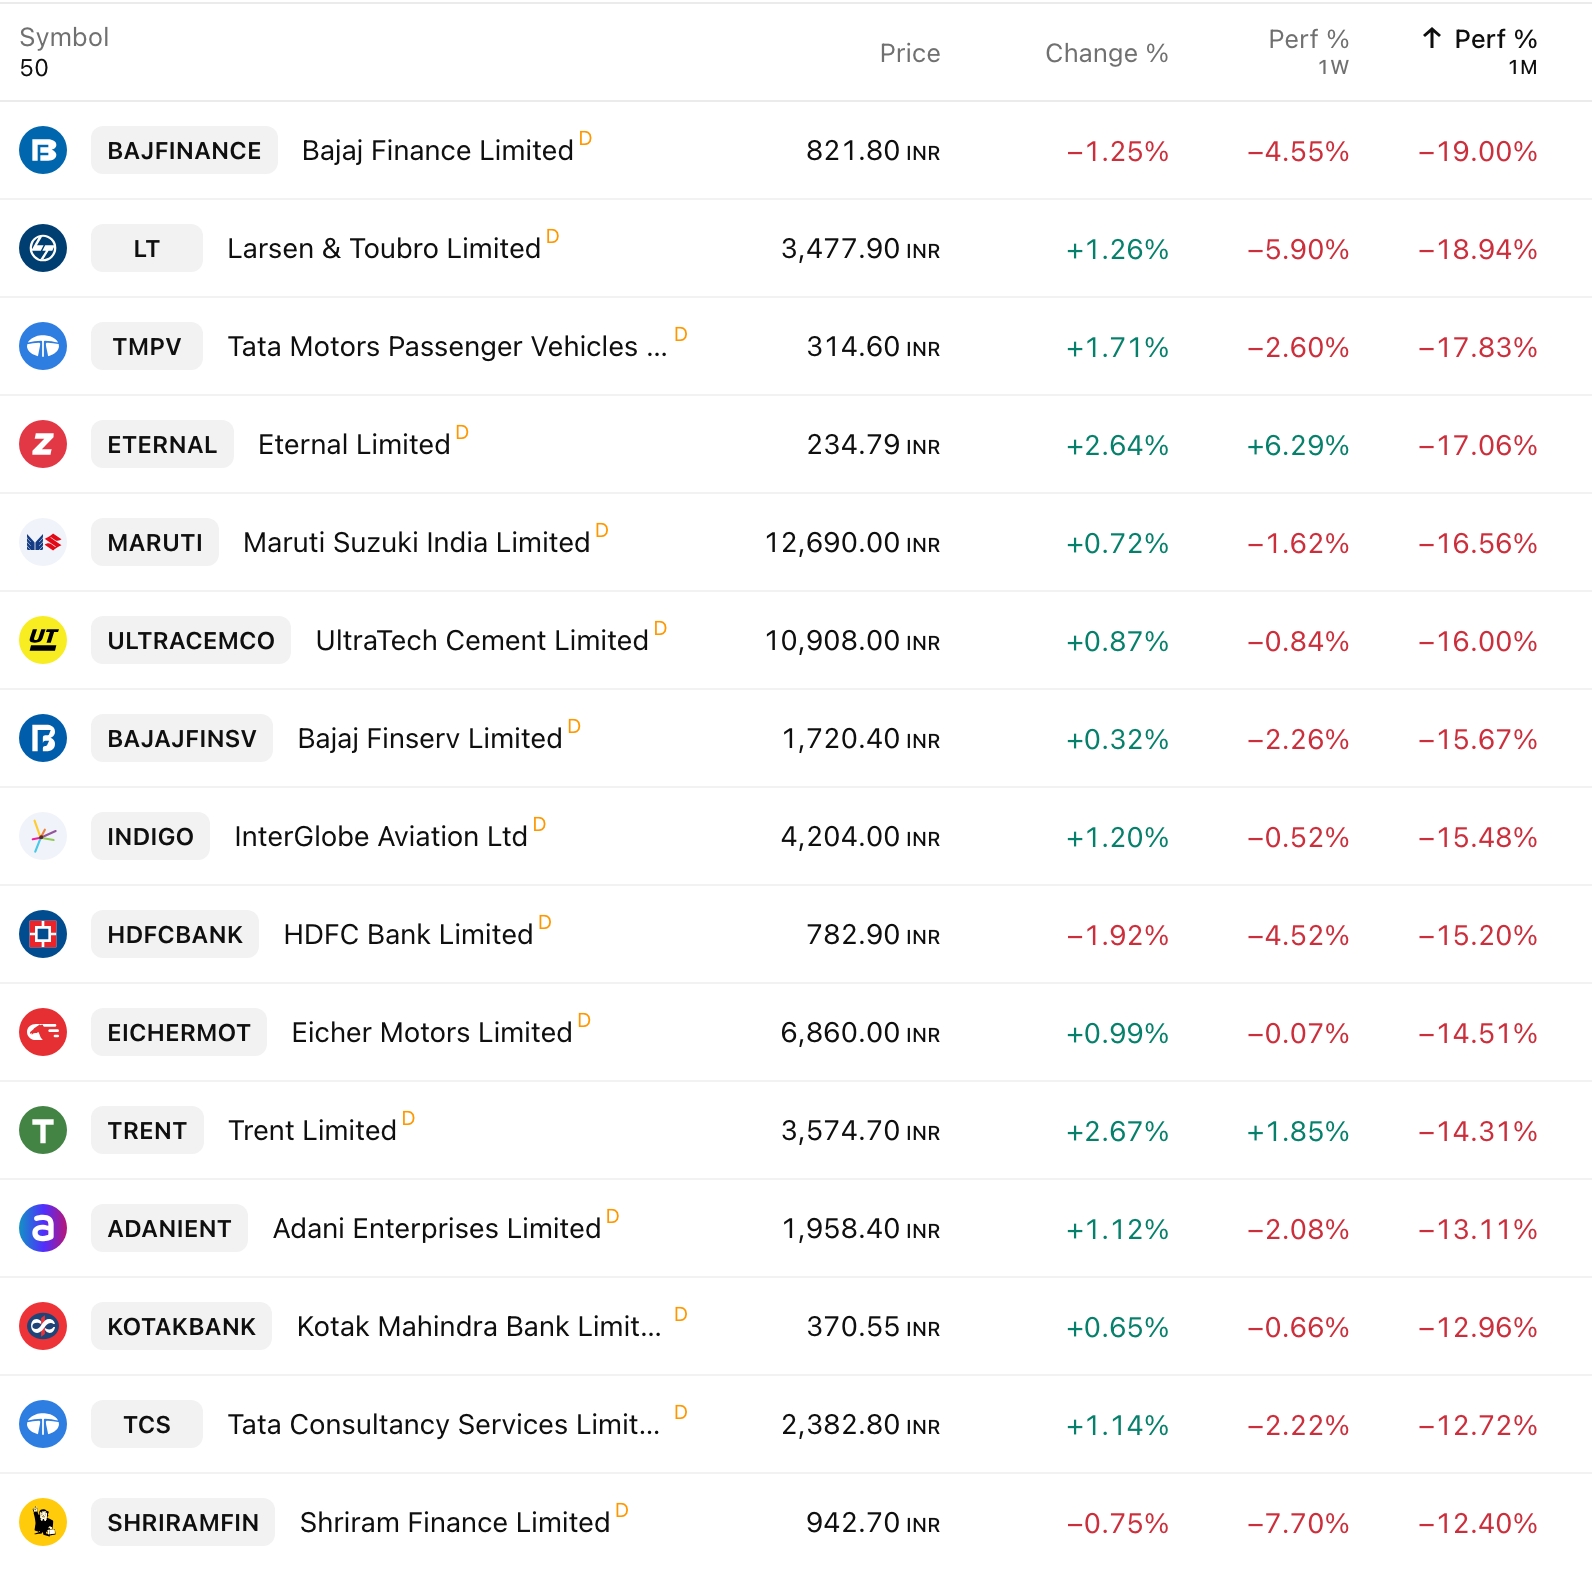Sort by Change % column header
The height and width of the screenshot is (1569, 1592).
coord(1106,53)
